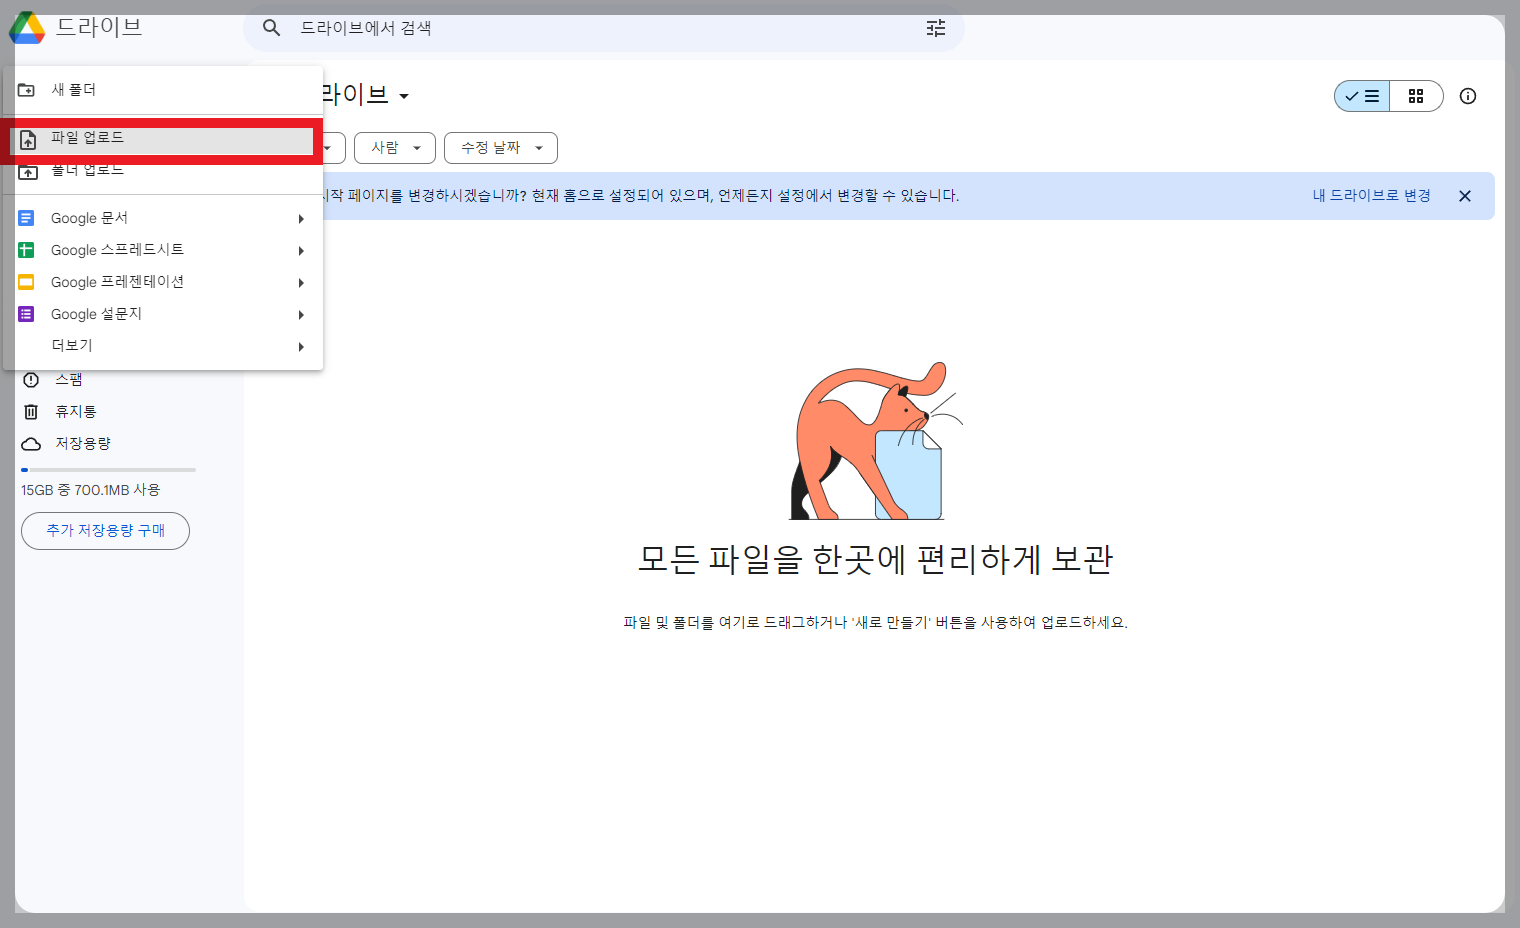Choose Google 설문지 from the menu

tap(163, 314)
